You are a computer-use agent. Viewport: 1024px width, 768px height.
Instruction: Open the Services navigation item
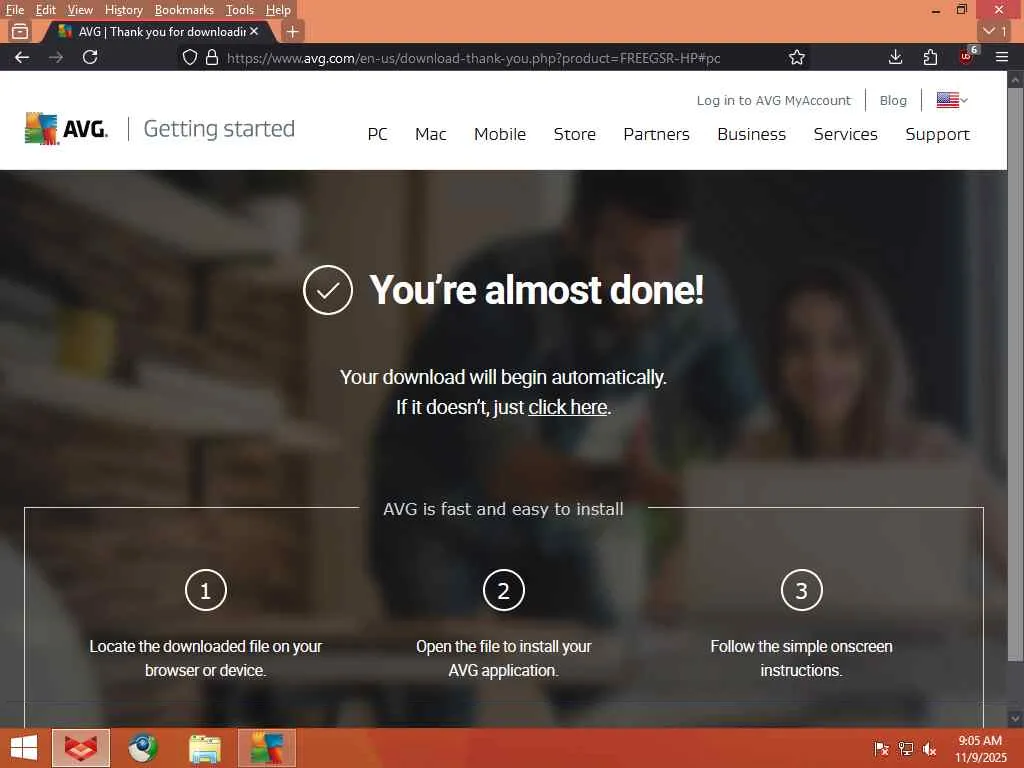(x=846, y=134)
